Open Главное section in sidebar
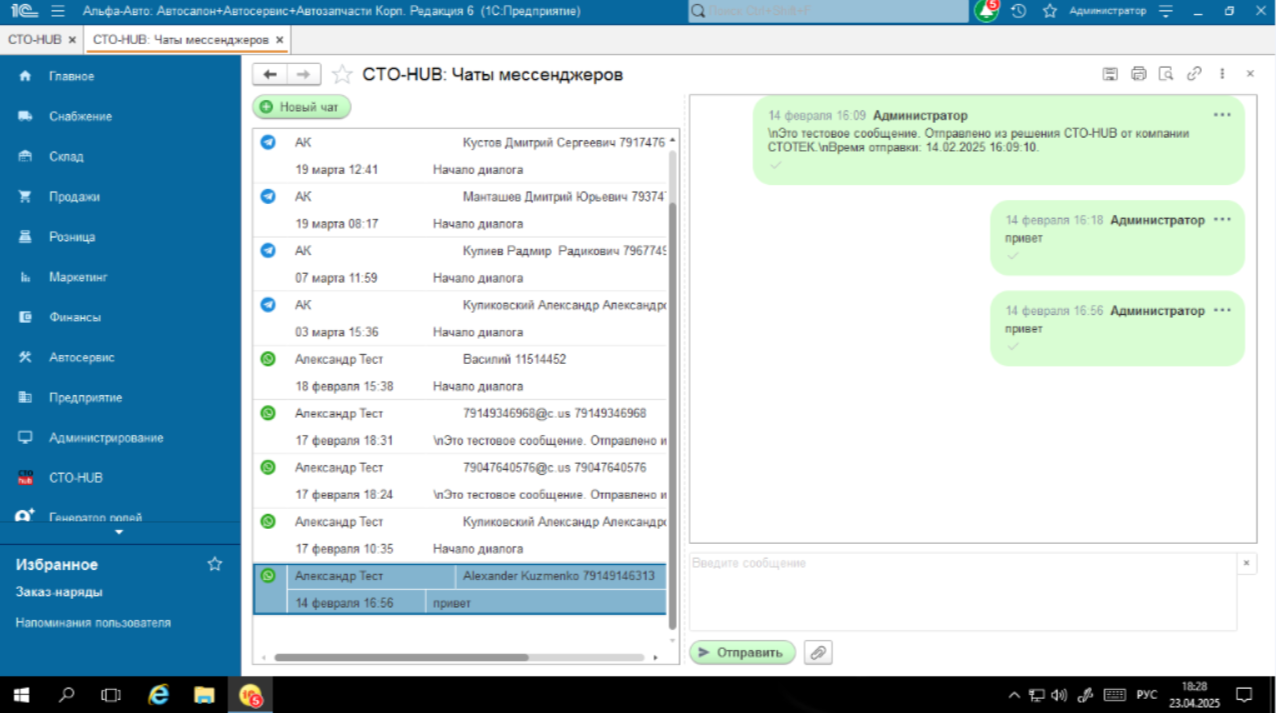 point(71,76)
